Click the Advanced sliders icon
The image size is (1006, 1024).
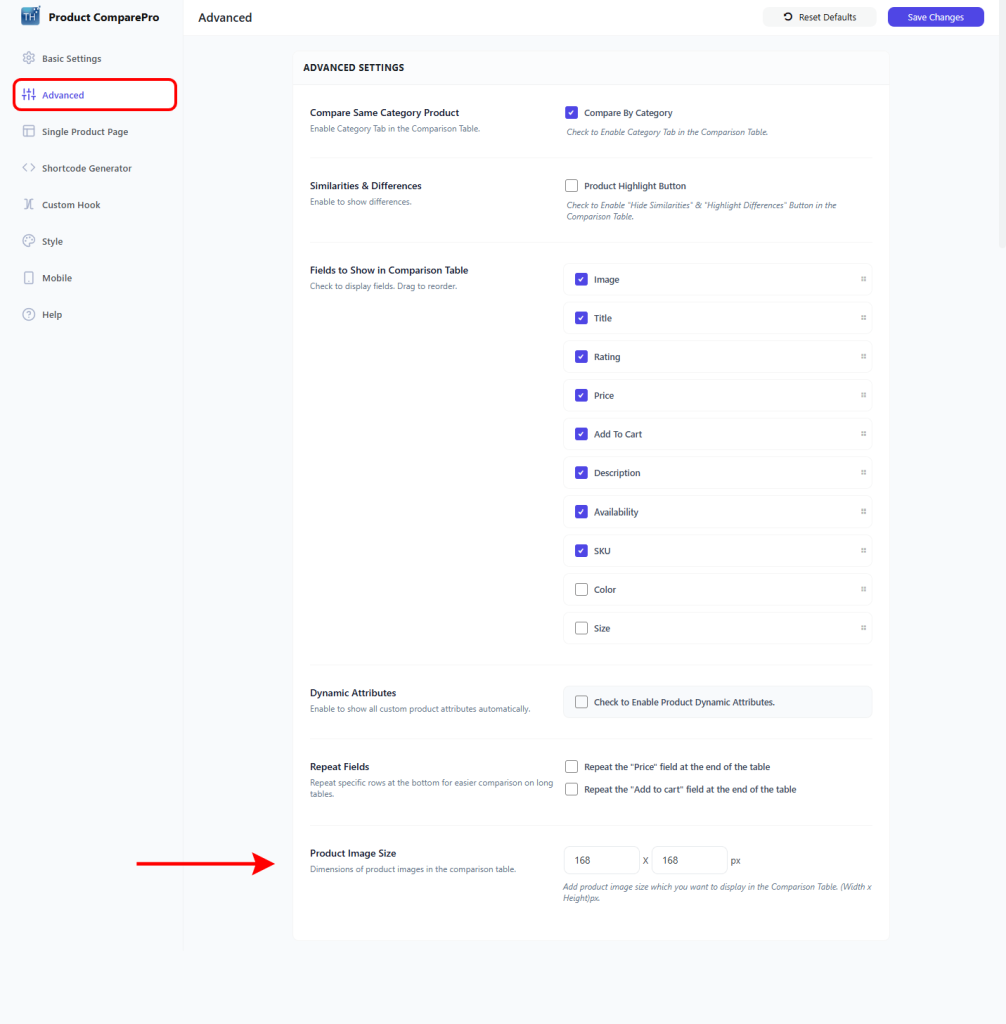click(29, 95)
